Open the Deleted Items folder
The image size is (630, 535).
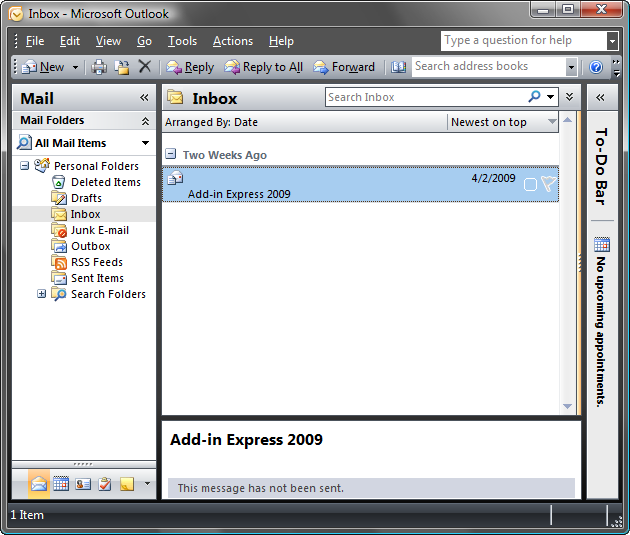pos(106,182)
